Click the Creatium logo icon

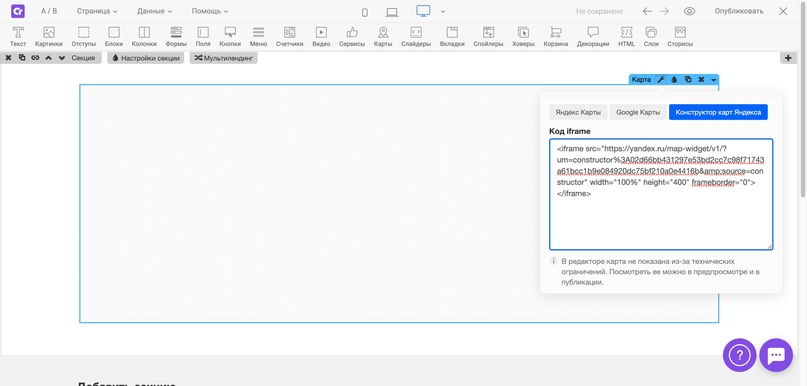click(x=17, y=11)
